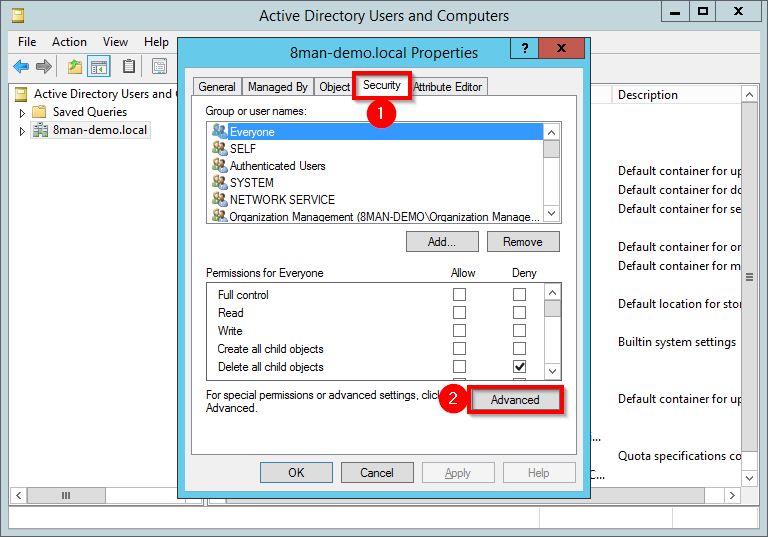
Task: Uncheck Deny for Delete all child objects
Action: (519, 367)
